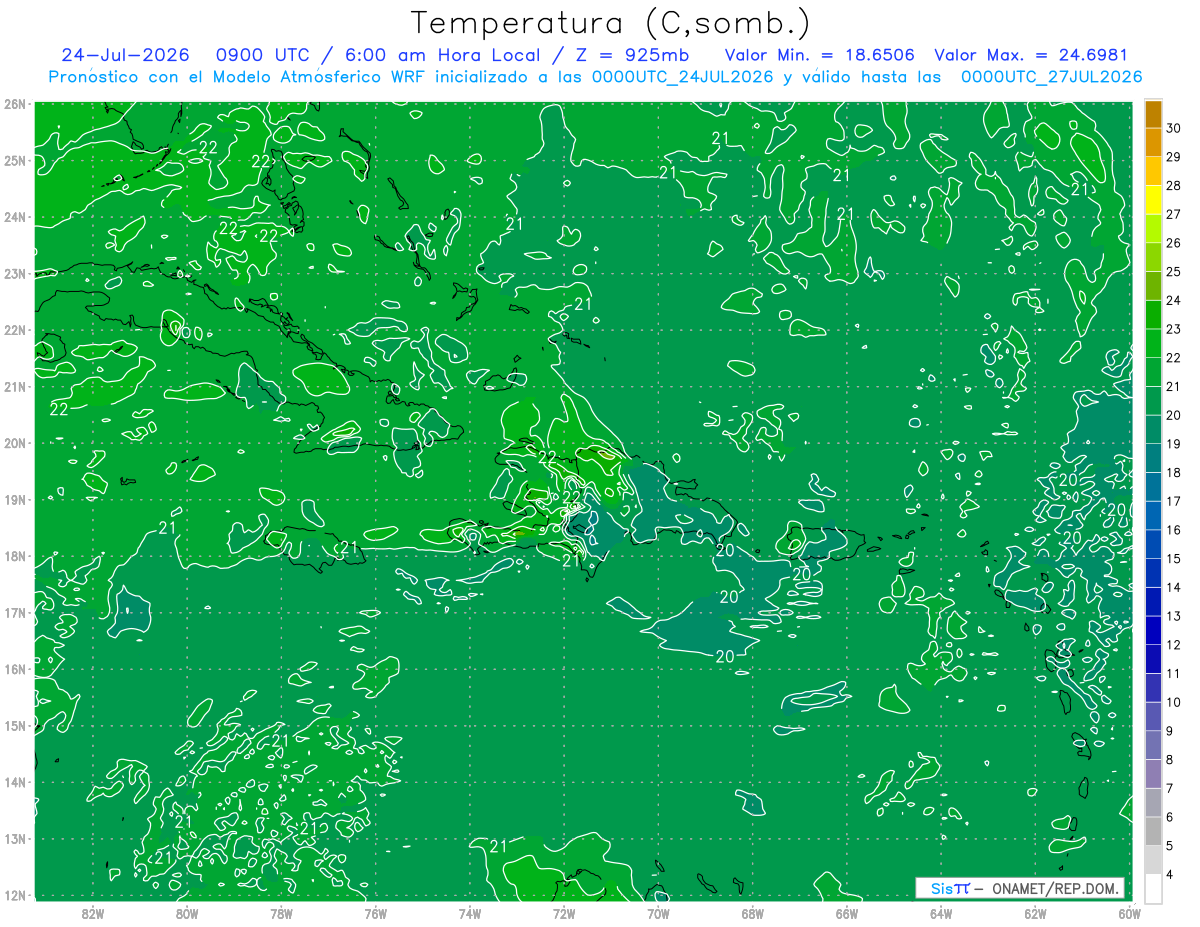Click the '60W' longitude axis label
The image size is (1200, 927).
[x=1130, y=912]
